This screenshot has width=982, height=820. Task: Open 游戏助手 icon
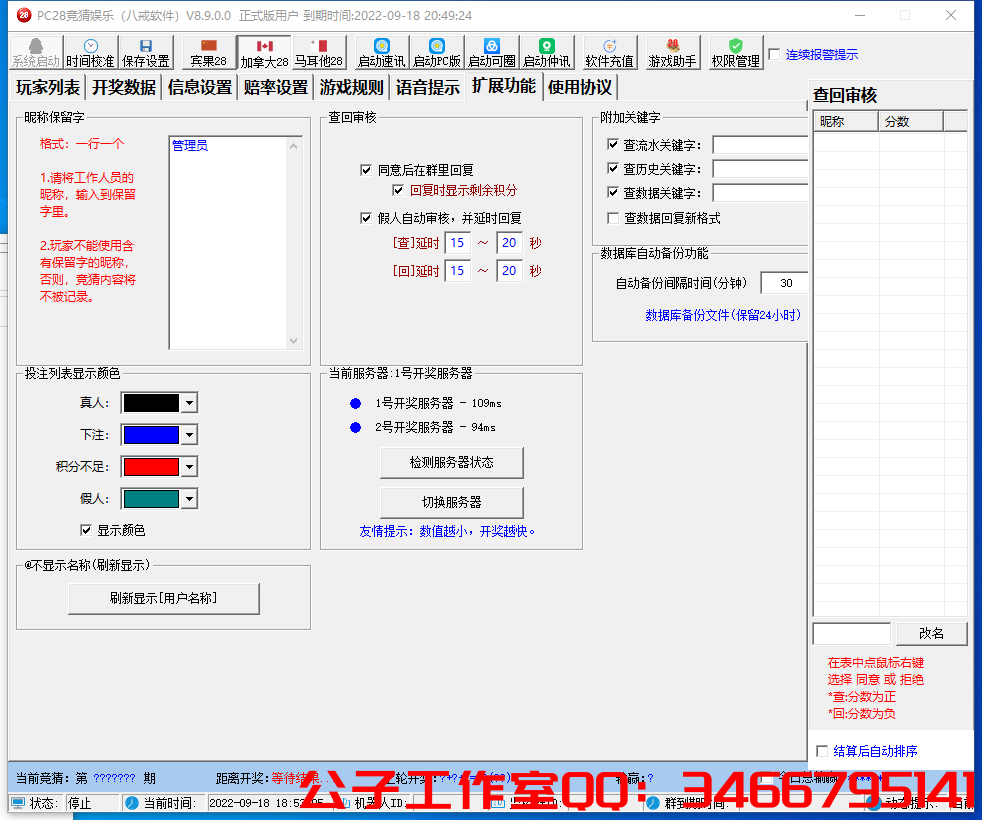(673, 52)
